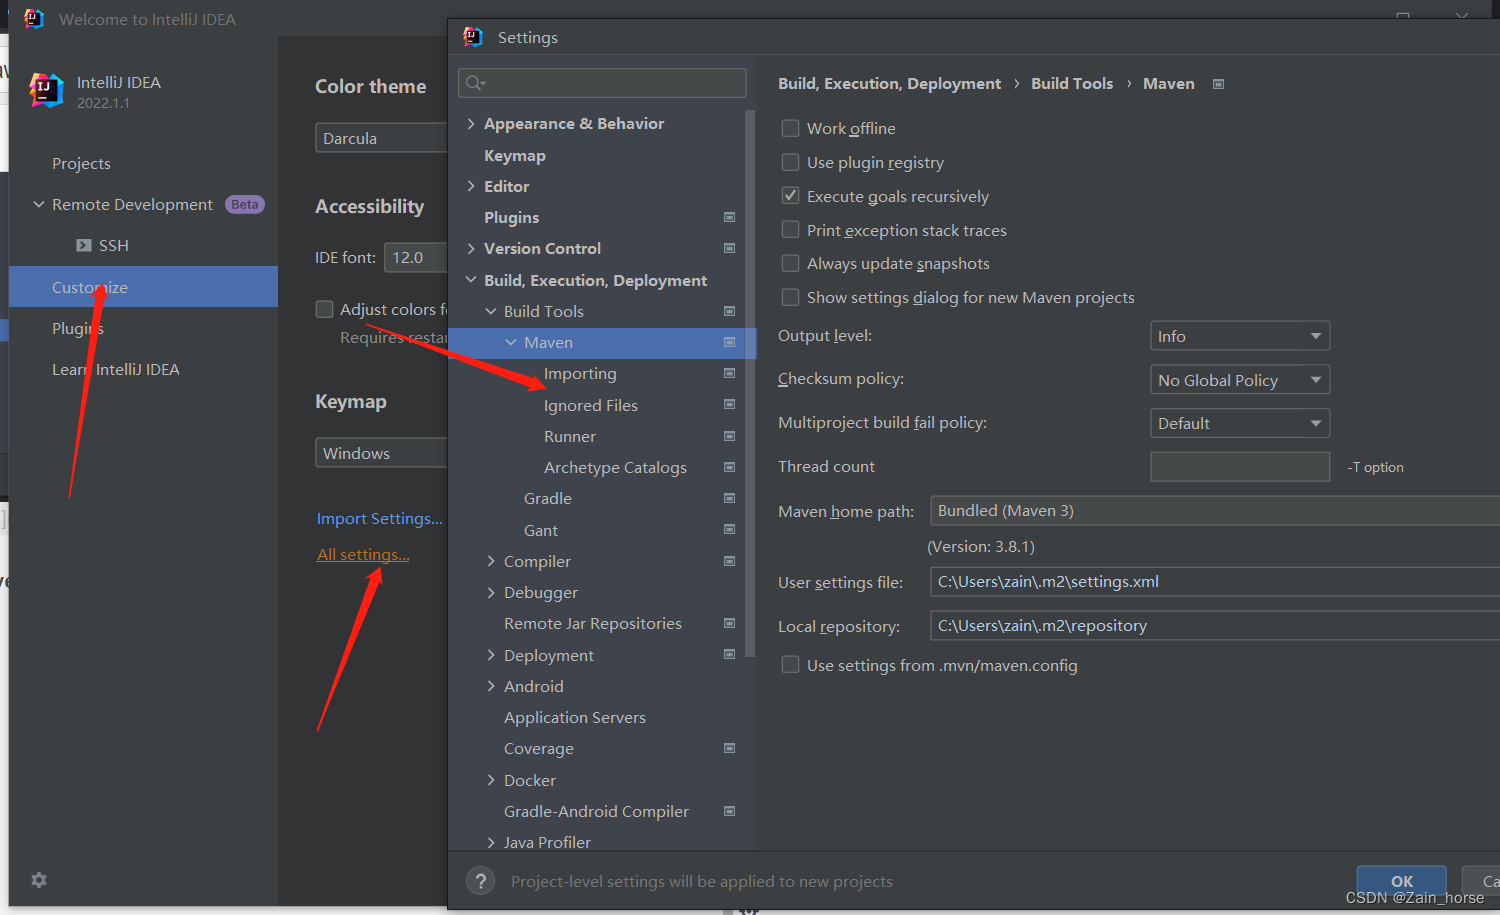The image size is (1500, 915).
Task: Click the IDE font size field
Action: pos(415,257)
